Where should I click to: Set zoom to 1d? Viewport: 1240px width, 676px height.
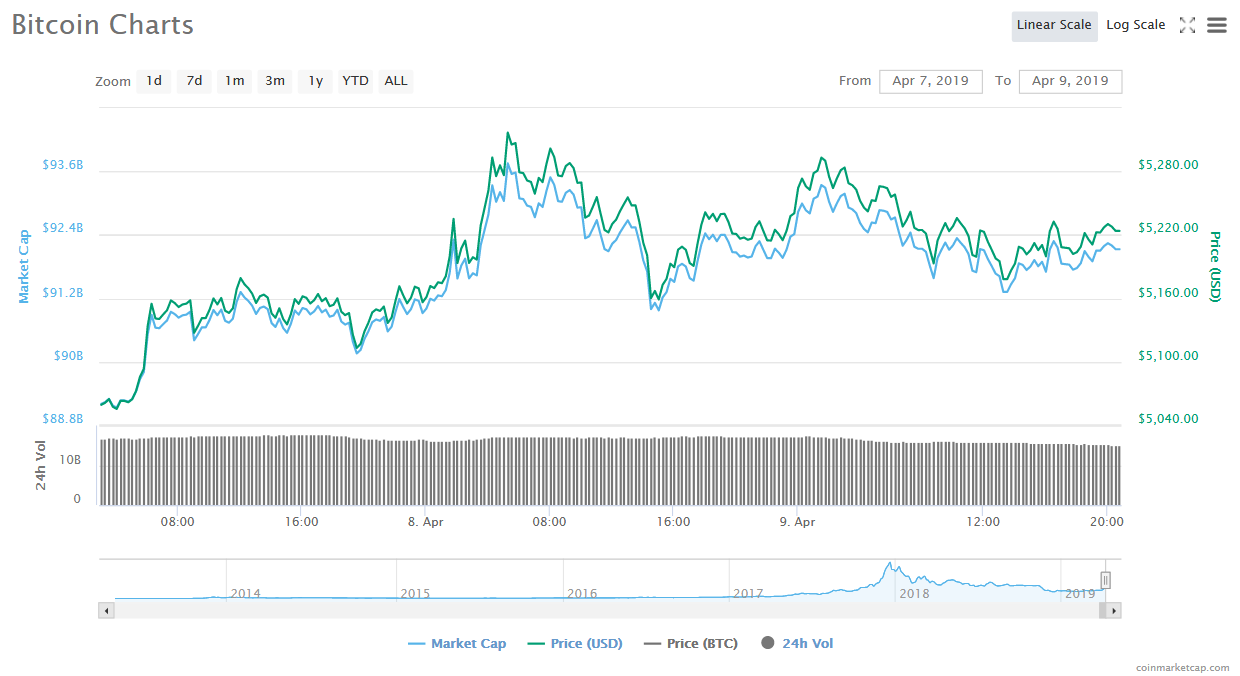[x=154, y=81]
